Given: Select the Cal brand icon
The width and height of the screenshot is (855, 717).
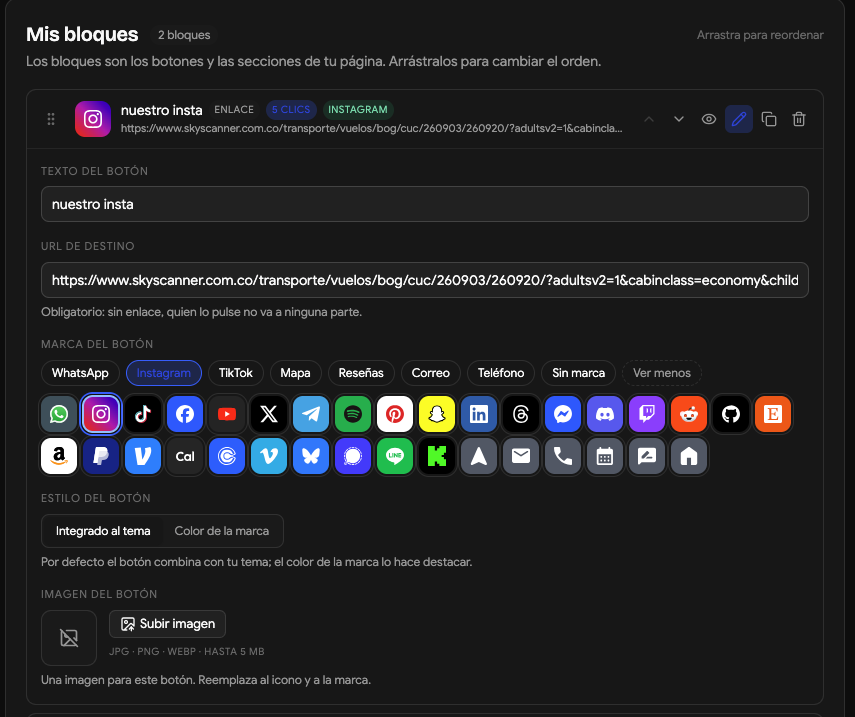Looking at the screenshot, I should (x=185, y=456).
